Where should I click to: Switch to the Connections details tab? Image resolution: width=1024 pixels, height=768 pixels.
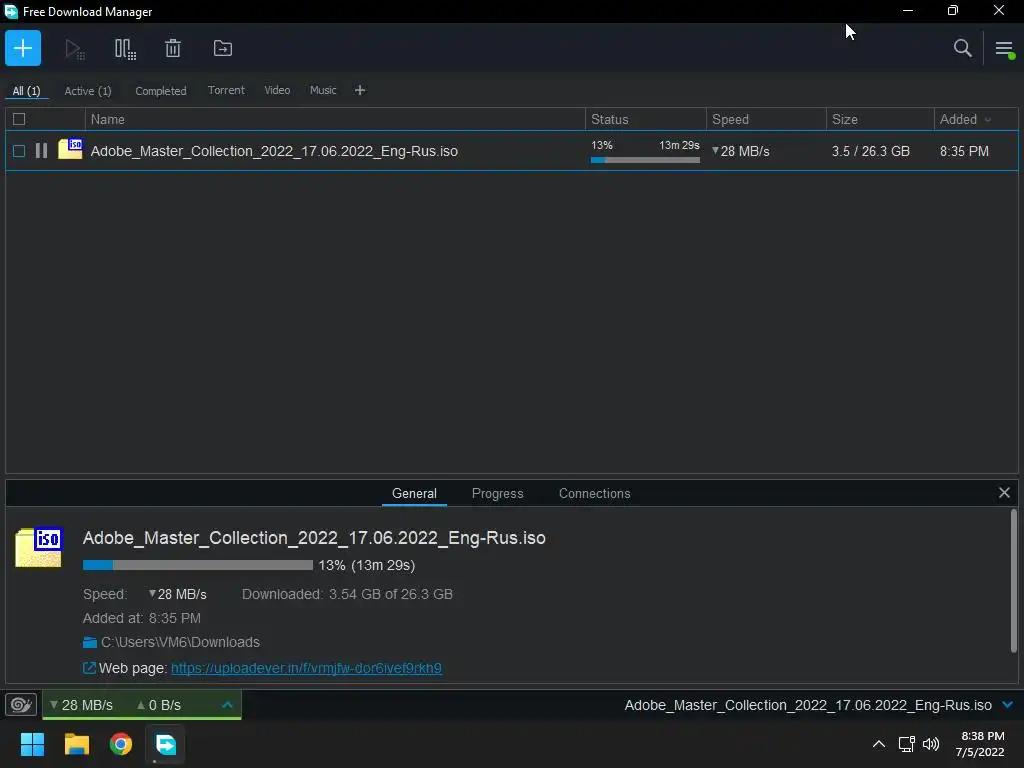594,494
